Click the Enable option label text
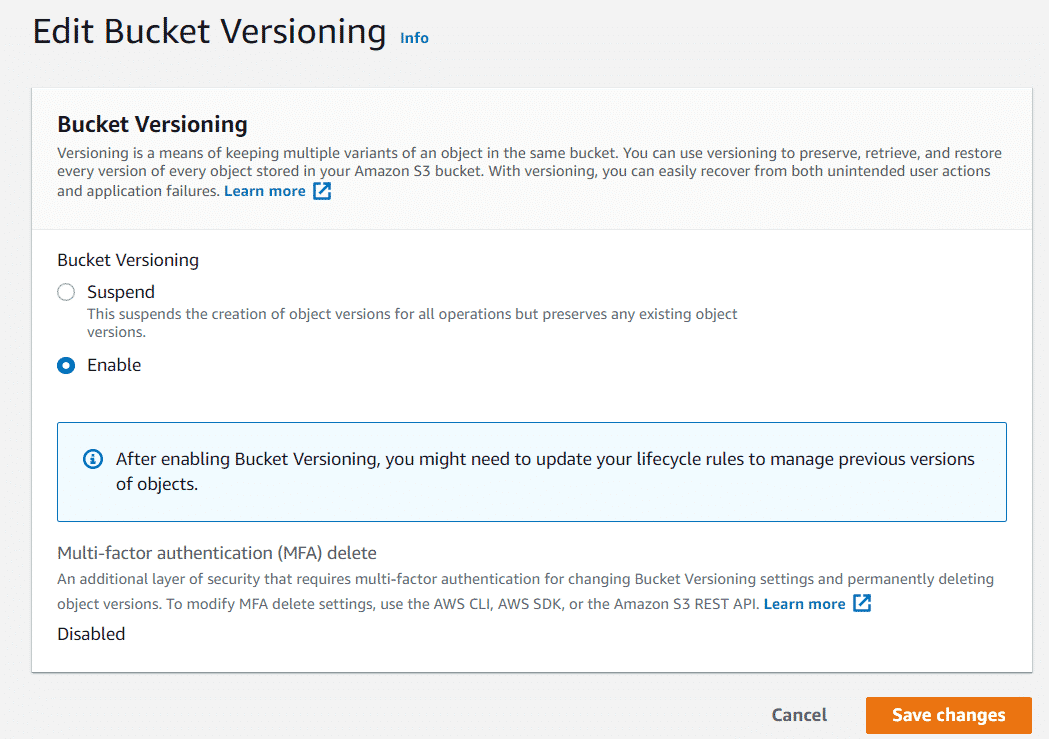The image size is (1049, 739). tap(114, 365)
